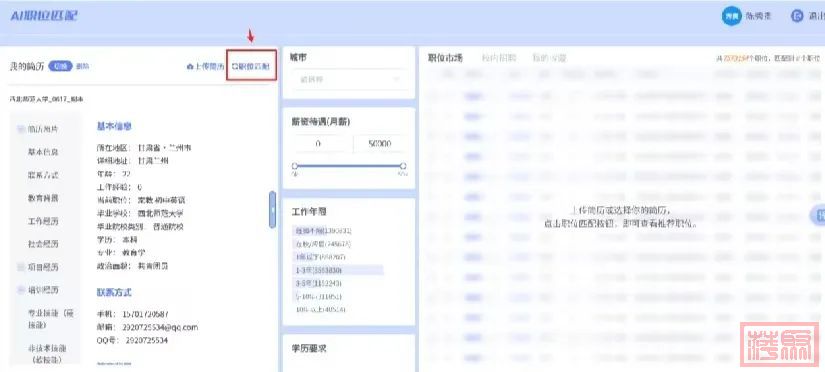
Task: Click the blue 切换 badge beside 我的简历
Action: pyautogui.click(x=60, y=66)
